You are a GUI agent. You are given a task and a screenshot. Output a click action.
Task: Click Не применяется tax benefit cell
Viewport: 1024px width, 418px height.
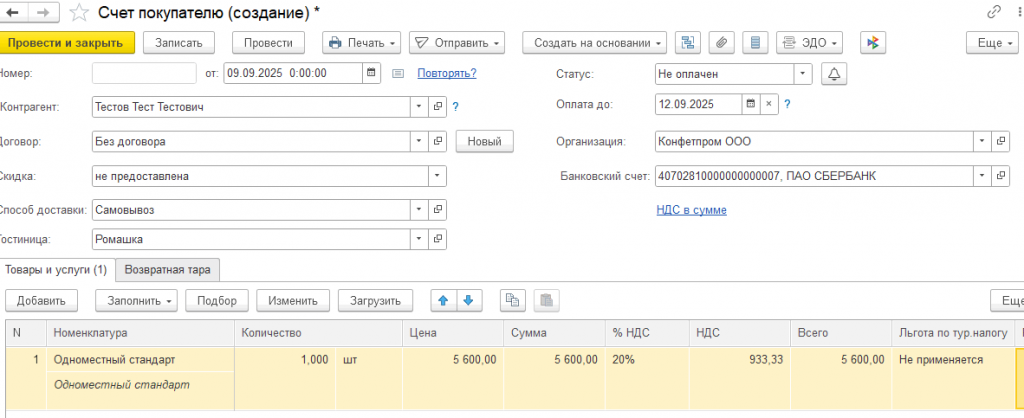(951, 360)
